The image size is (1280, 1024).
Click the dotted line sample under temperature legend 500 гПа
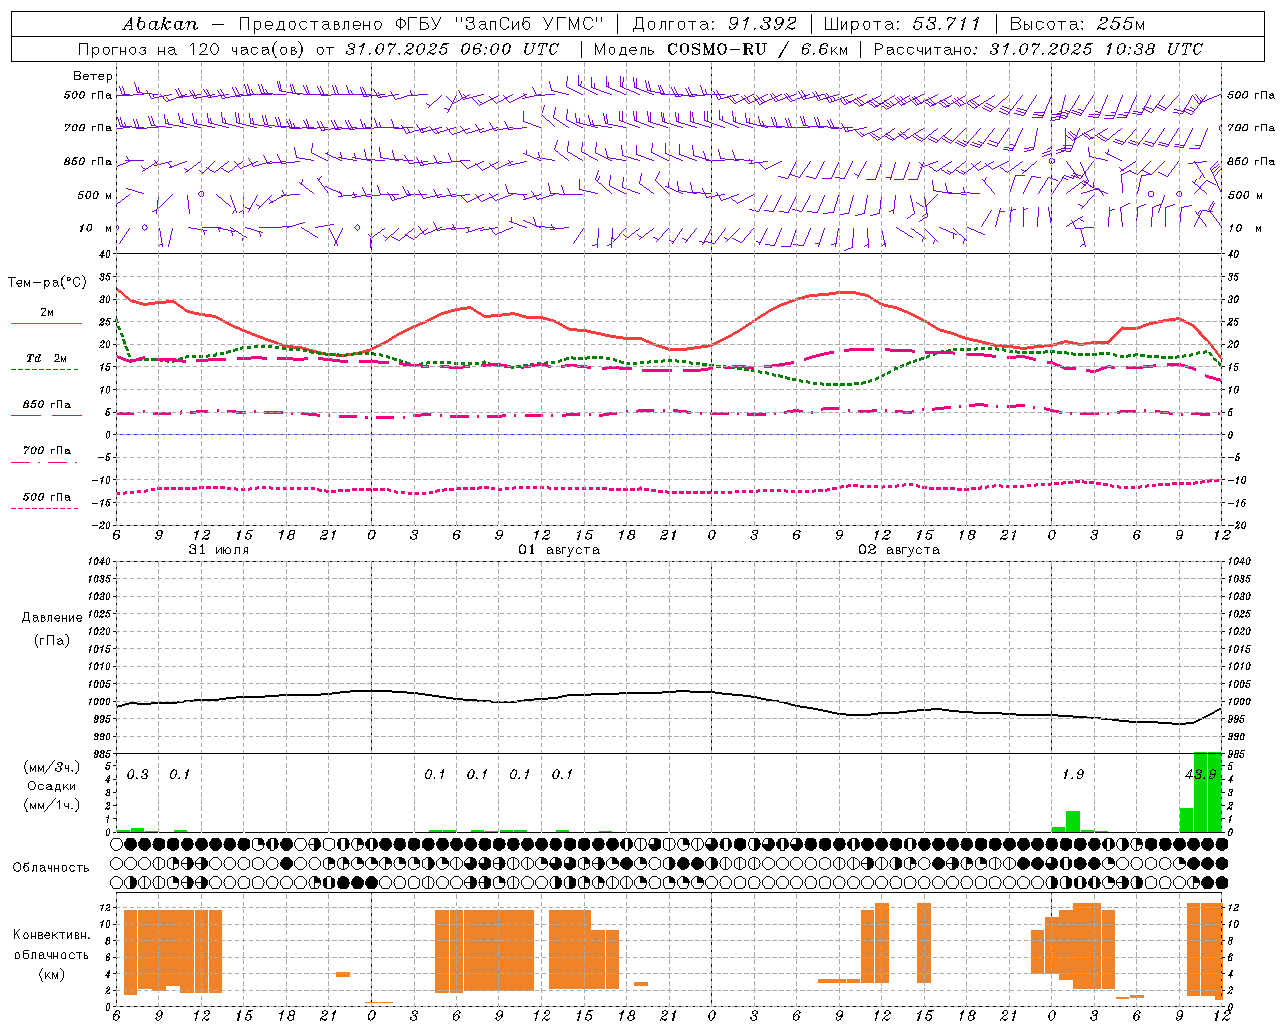(x=45, y=508)
